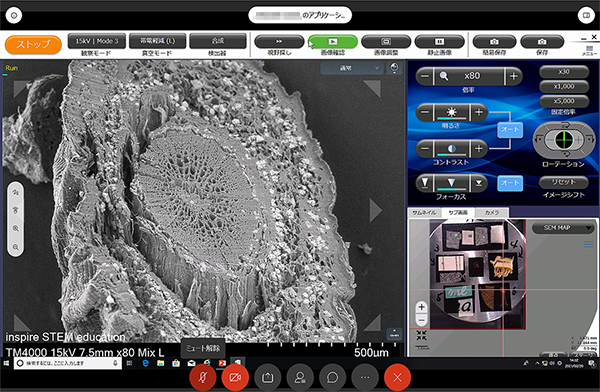Click the auto brightness/contrast オート button

click(510, 130)
